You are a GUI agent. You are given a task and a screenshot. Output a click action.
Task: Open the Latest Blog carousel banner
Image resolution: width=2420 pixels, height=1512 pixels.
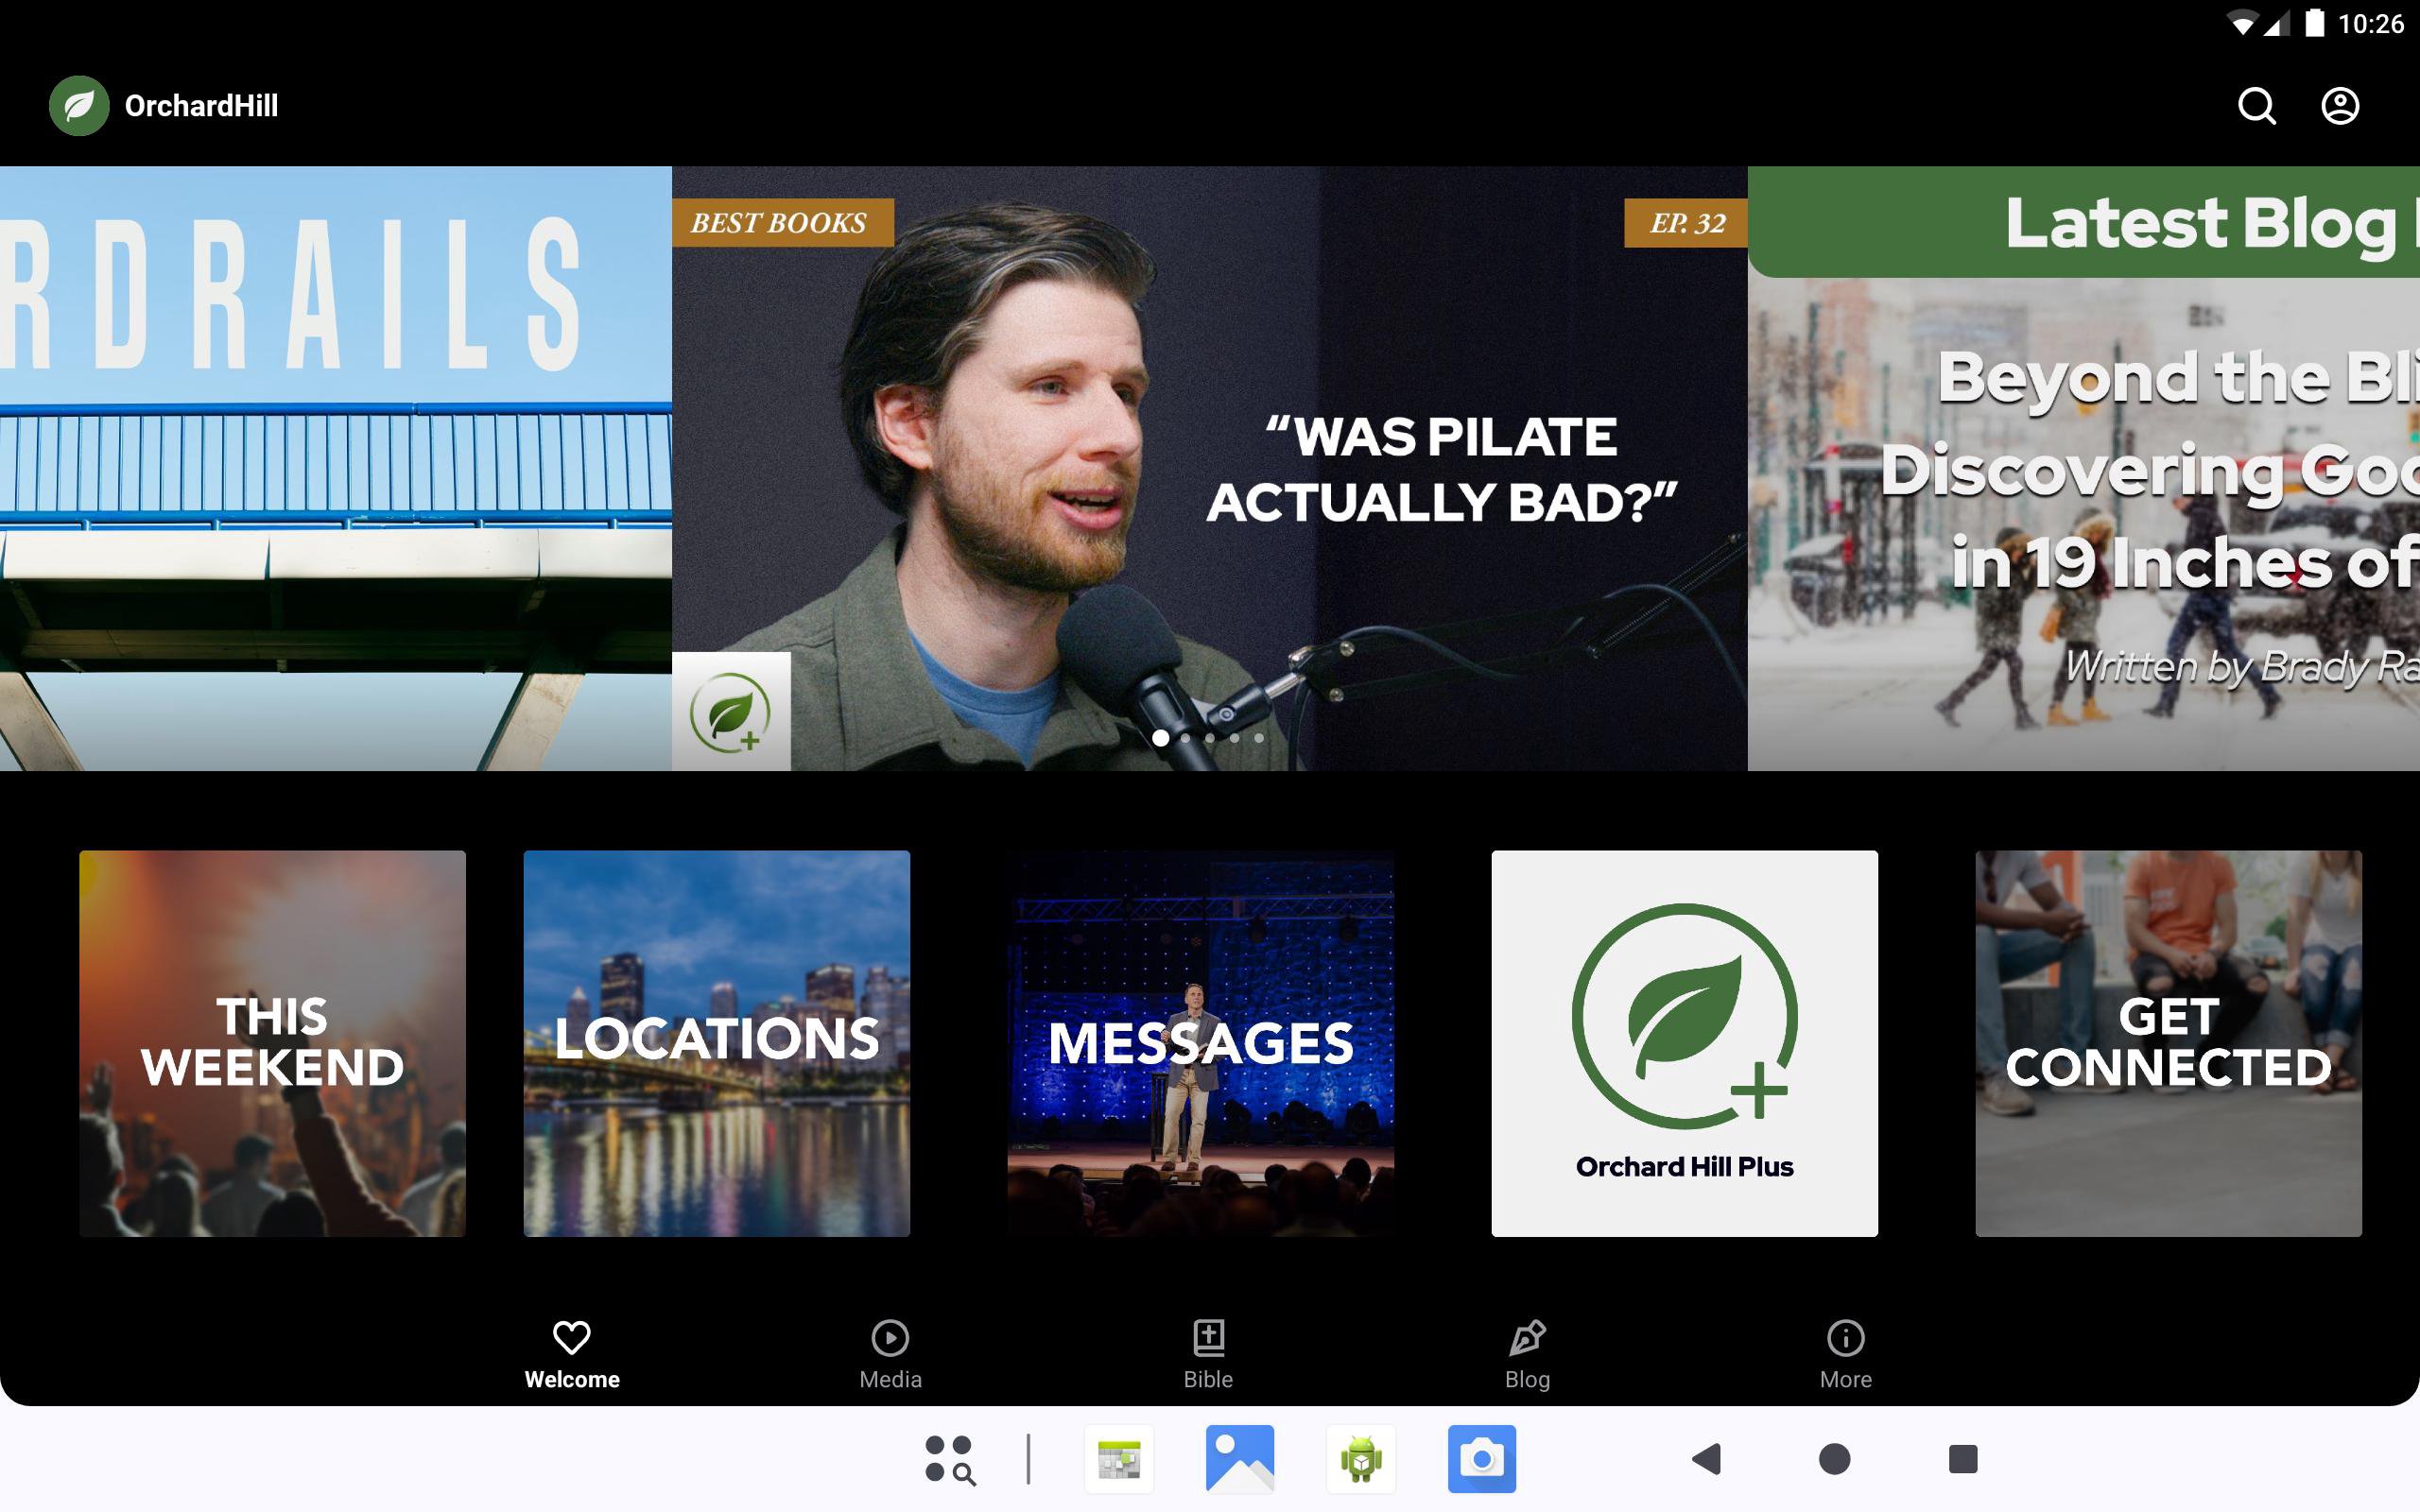click(2082, 468)
